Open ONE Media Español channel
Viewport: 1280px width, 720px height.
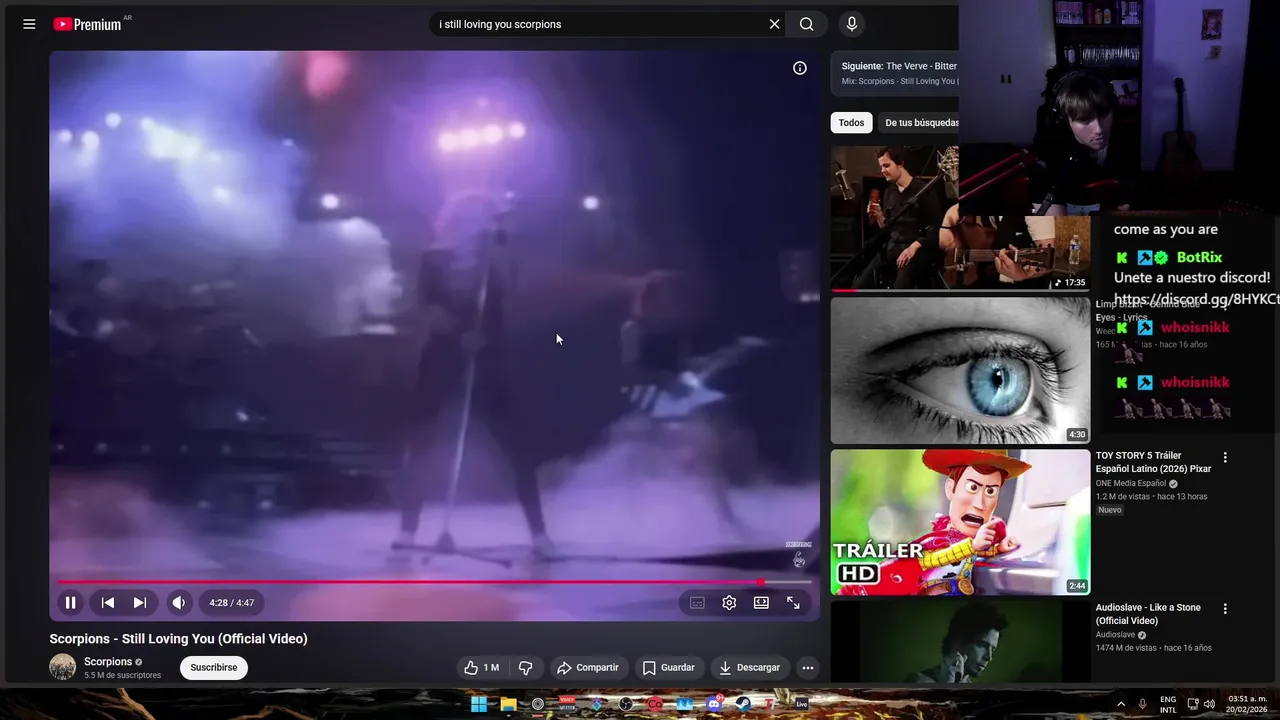pos(1131,484)
